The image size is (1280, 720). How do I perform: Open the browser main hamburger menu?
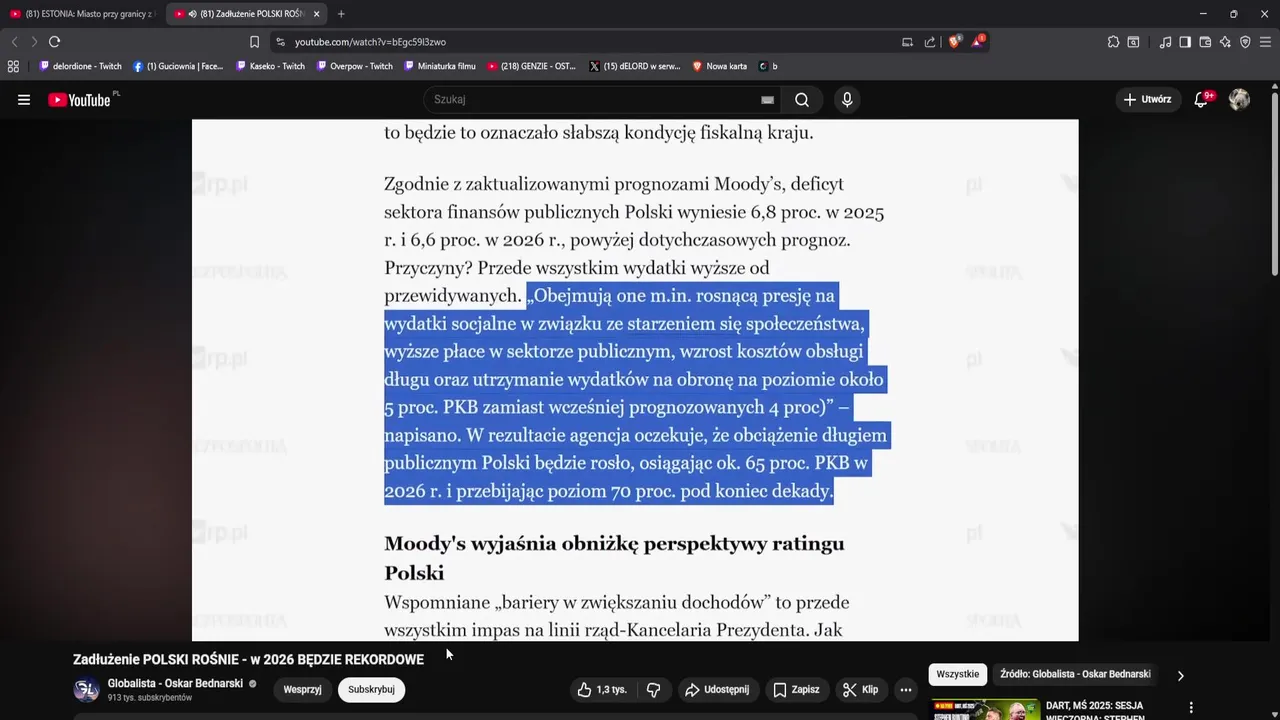(1265, 42)
